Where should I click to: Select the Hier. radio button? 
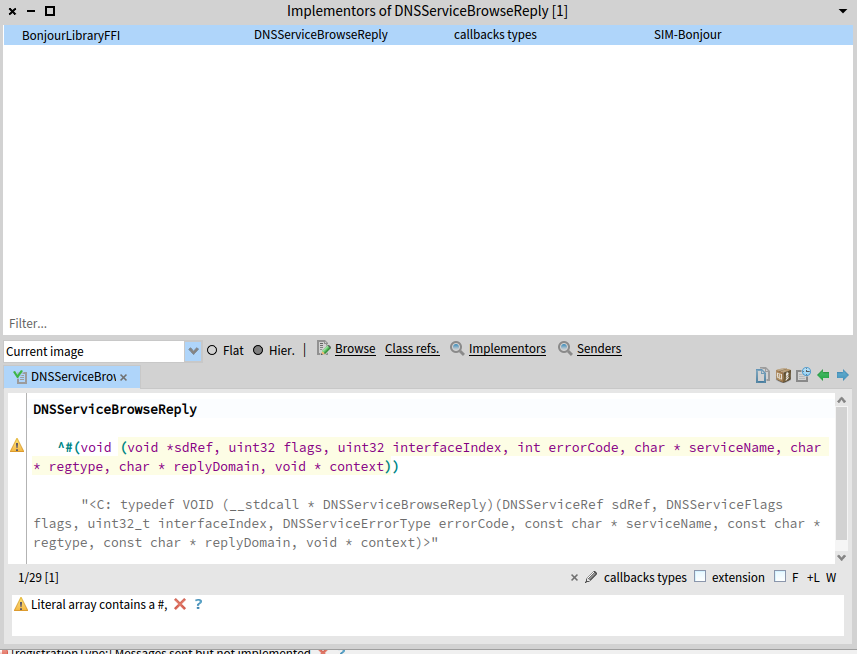[258, 350]
